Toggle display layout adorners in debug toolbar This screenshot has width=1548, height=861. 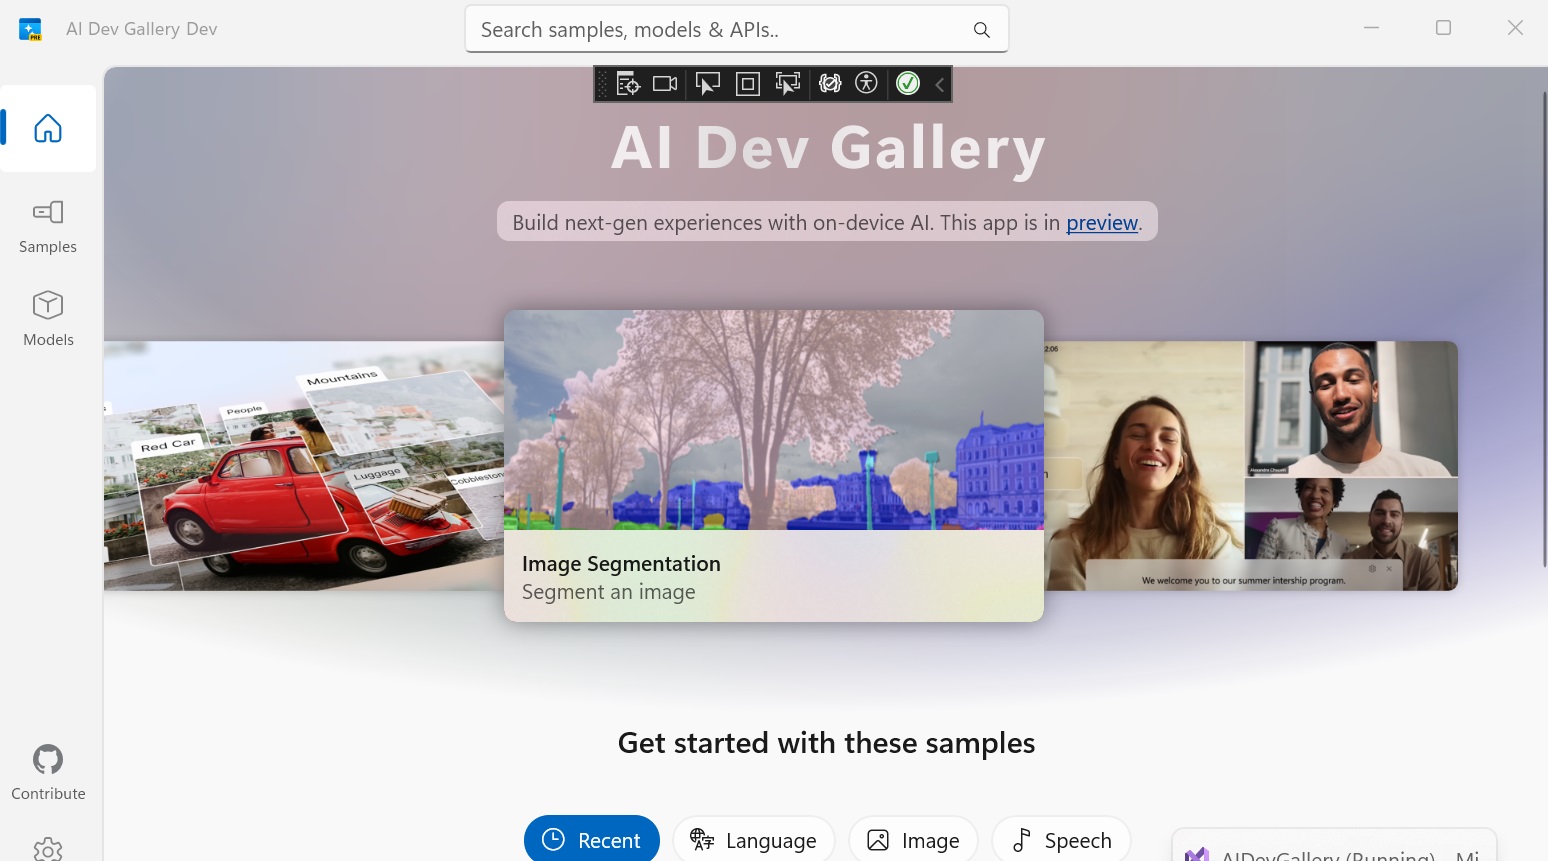tap(747, 84)
